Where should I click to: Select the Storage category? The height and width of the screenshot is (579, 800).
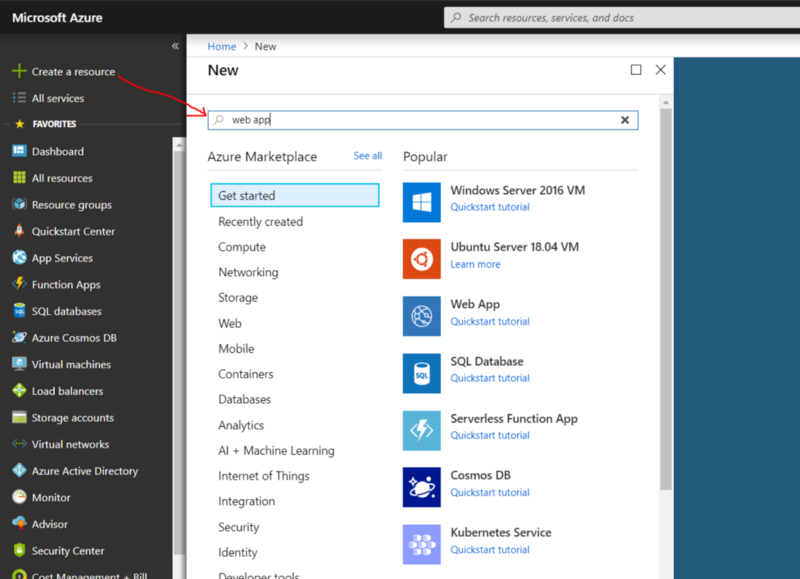(x=238, y=297)
